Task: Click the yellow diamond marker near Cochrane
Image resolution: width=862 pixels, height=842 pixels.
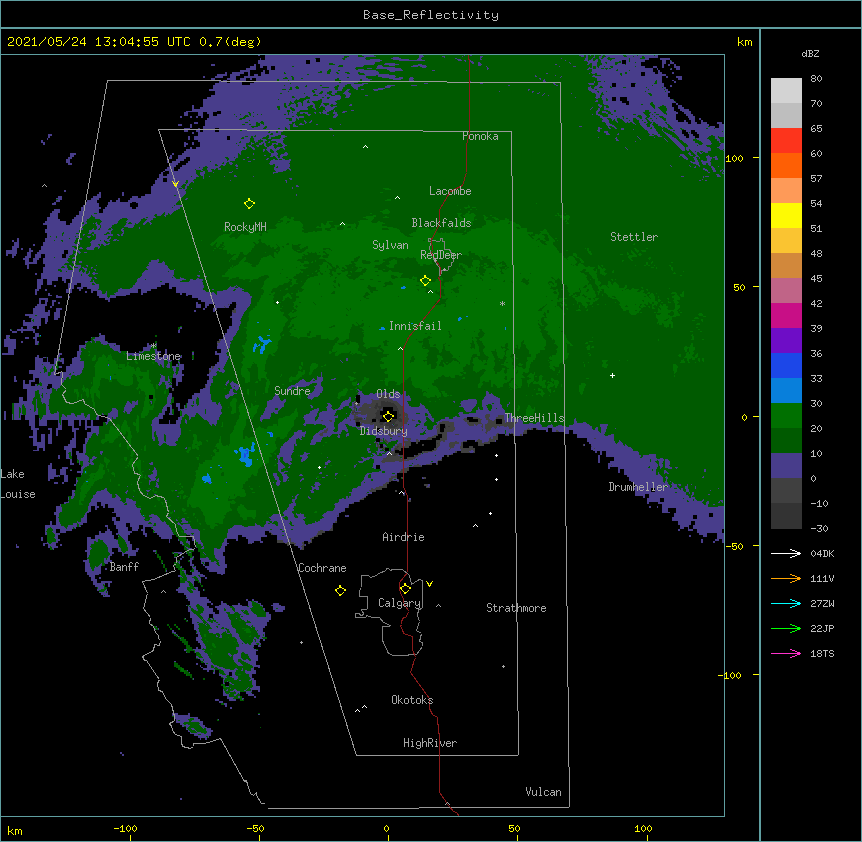Action: pos(340,590)
